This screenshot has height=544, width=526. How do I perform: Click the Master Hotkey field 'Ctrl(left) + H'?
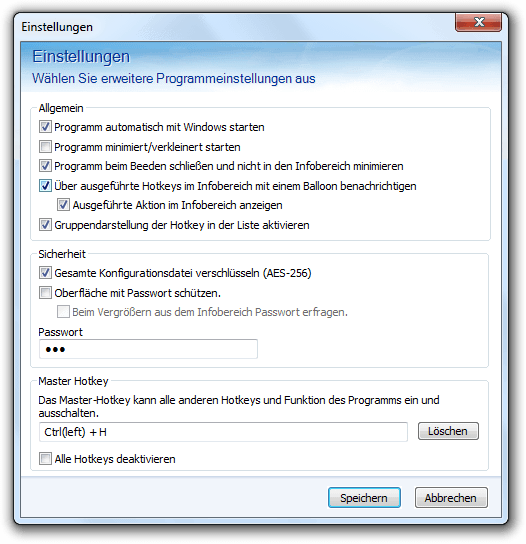223,432
